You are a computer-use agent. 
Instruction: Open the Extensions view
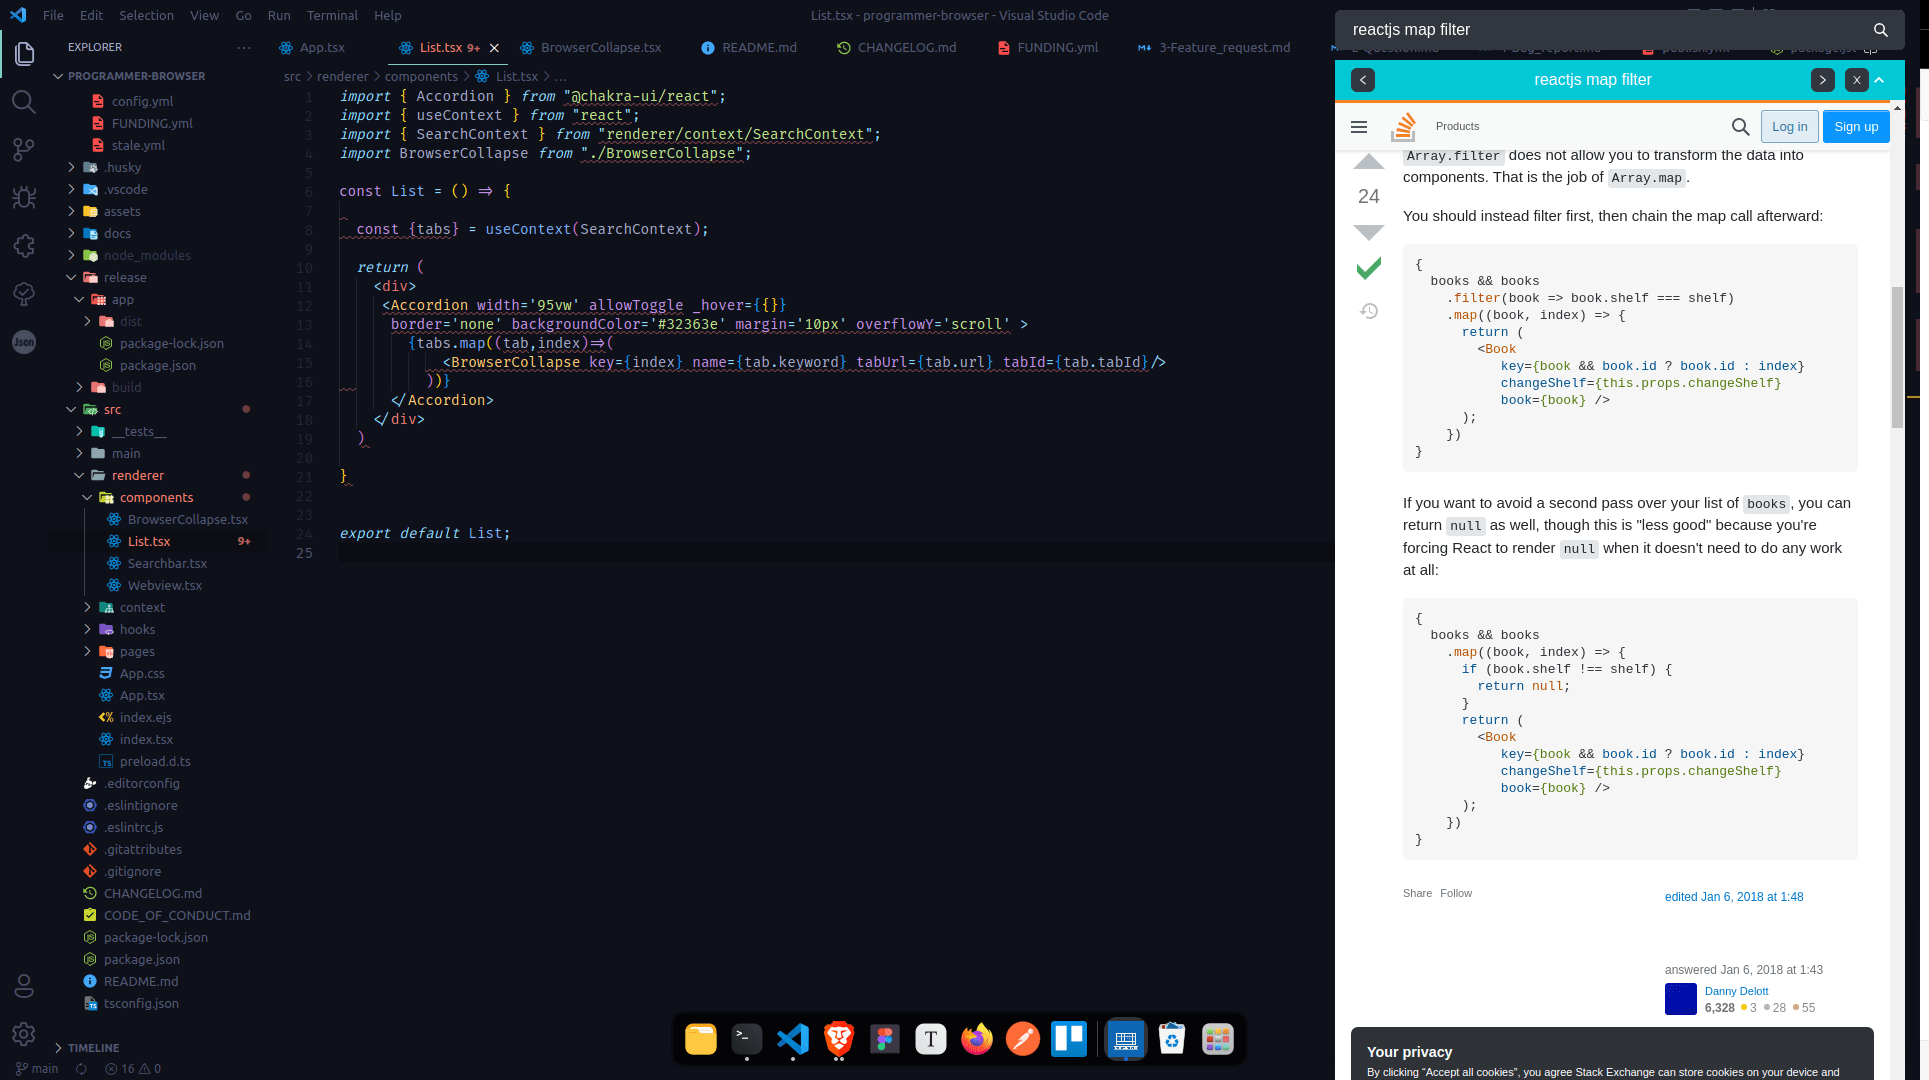pyautogui.click(x=23, y=245)
